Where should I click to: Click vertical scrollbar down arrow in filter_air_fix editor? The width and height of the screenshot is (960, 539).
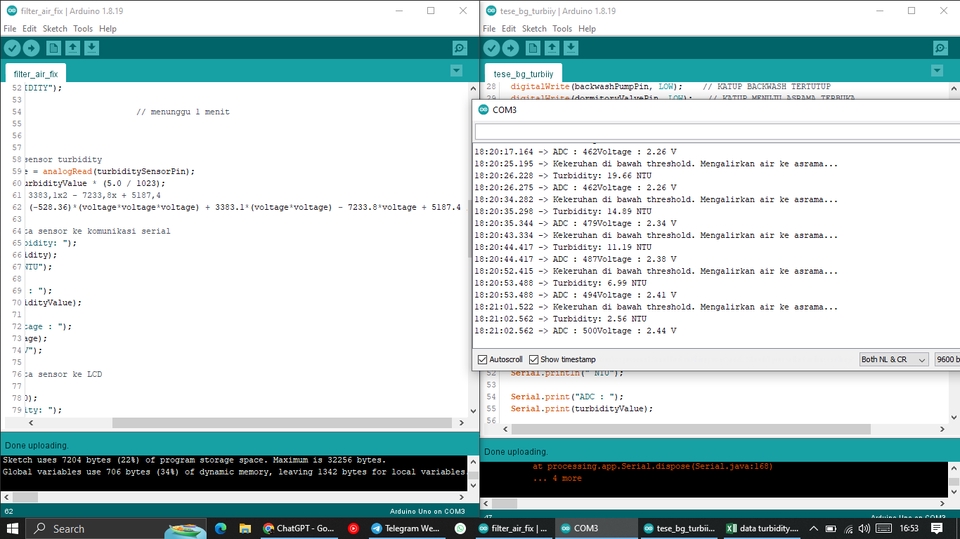coord(473,411)
